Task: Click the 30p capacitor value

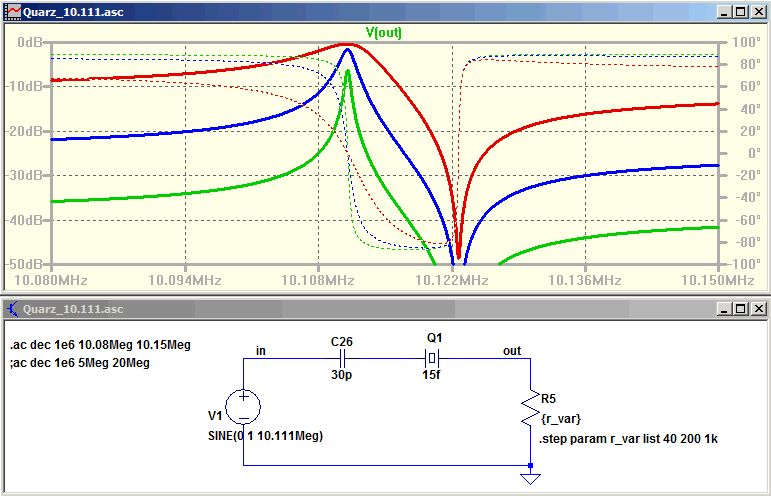Action: coord(341,375)
